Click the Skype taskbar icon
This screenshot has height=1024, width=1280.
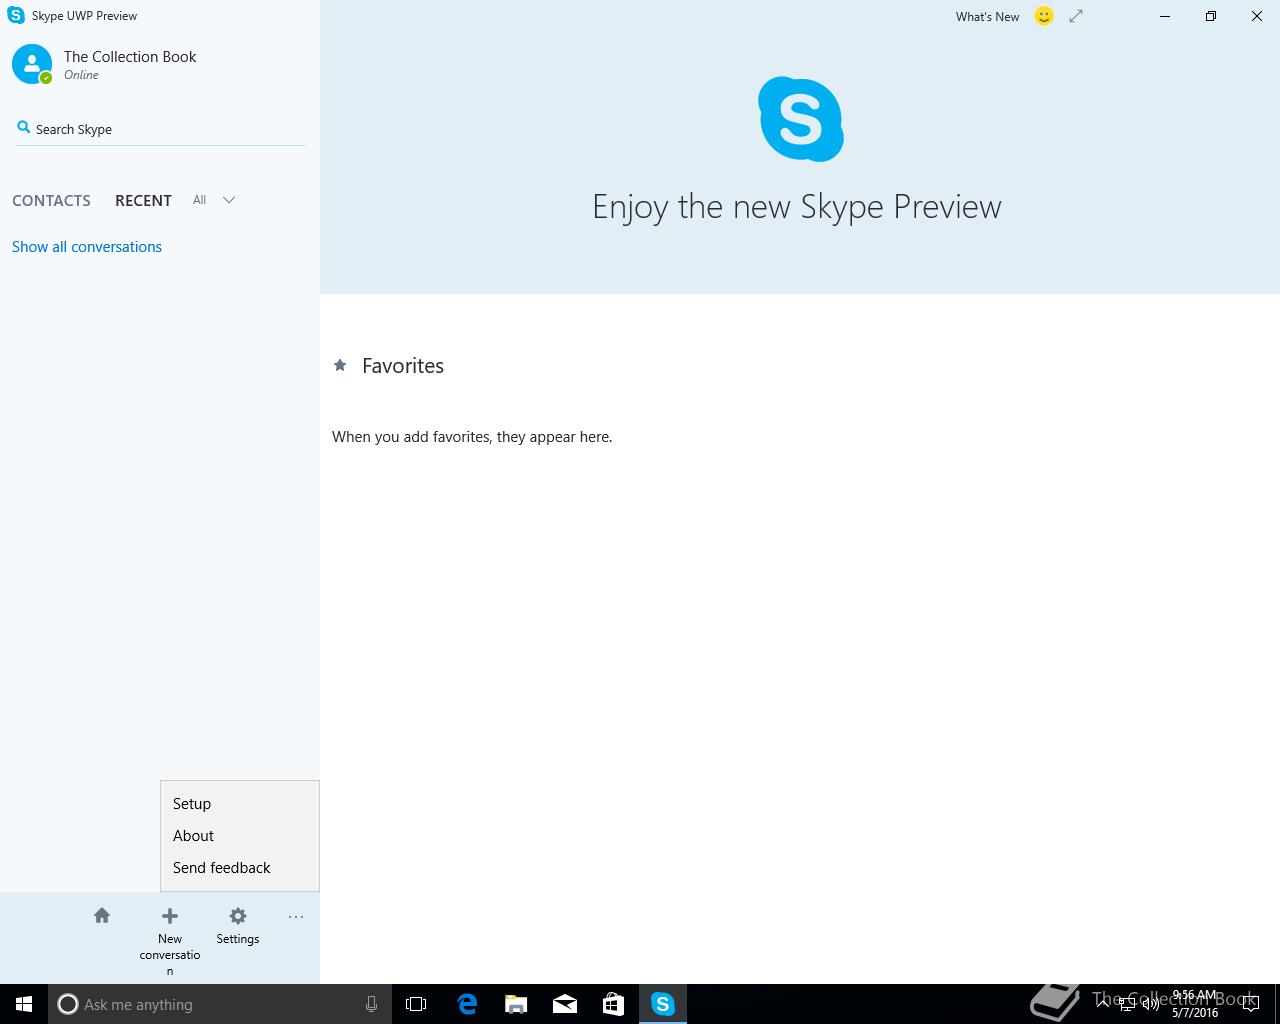(x=663, y=1004)
